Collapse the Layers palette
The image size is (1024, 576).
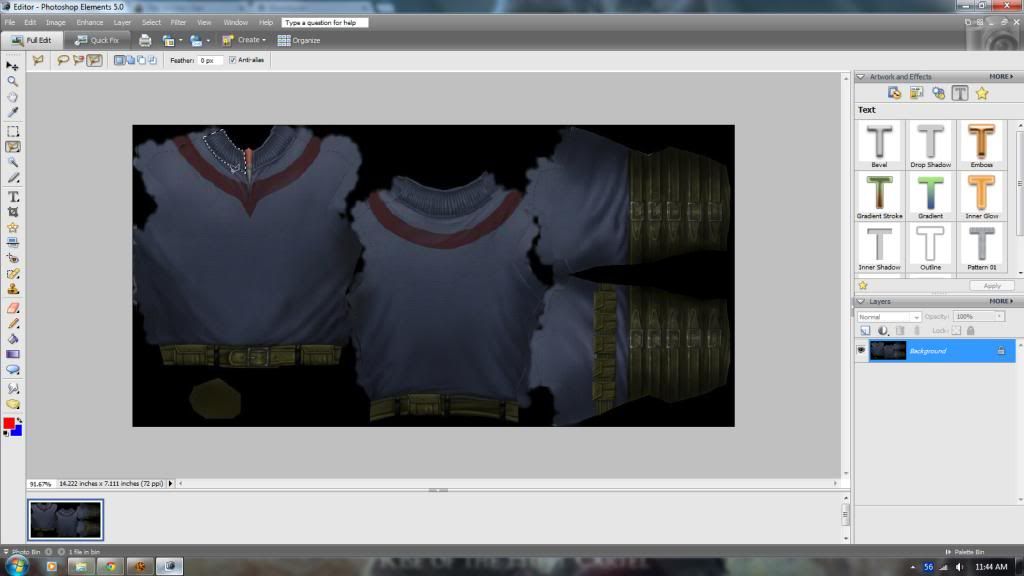tap(861, 302)
